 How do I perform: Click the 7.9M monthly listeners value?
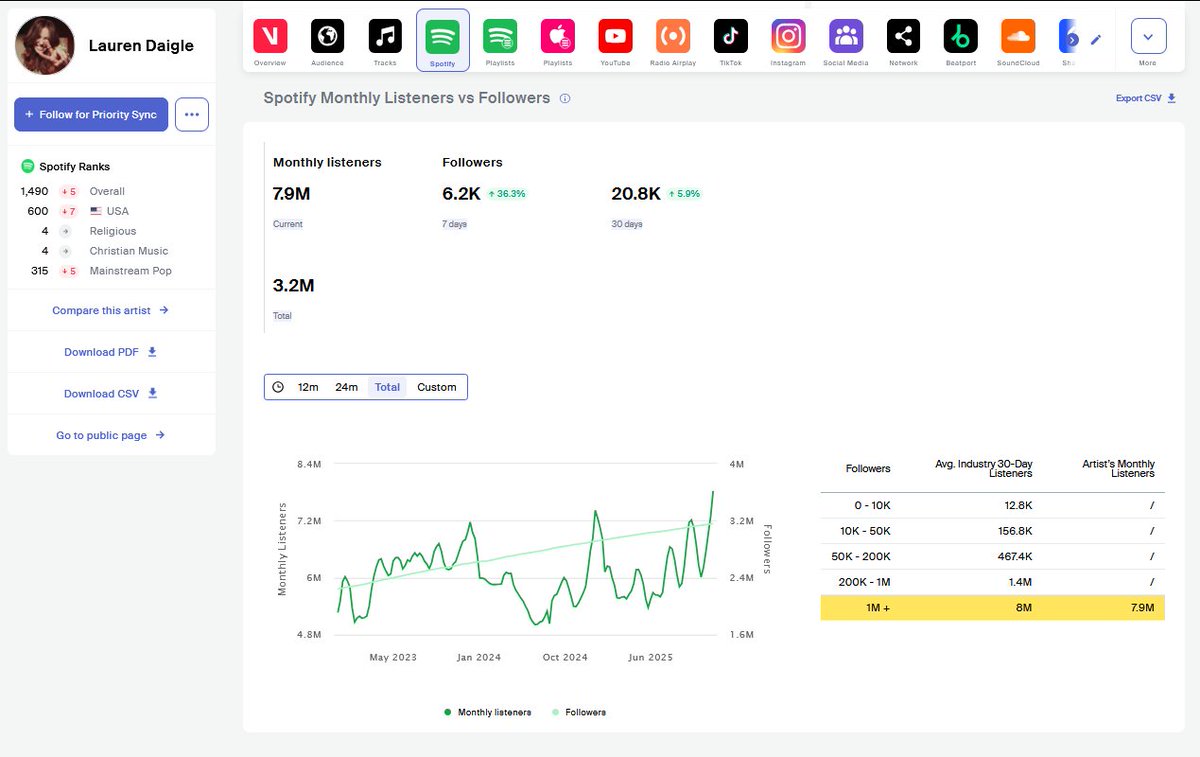[290, 194]
